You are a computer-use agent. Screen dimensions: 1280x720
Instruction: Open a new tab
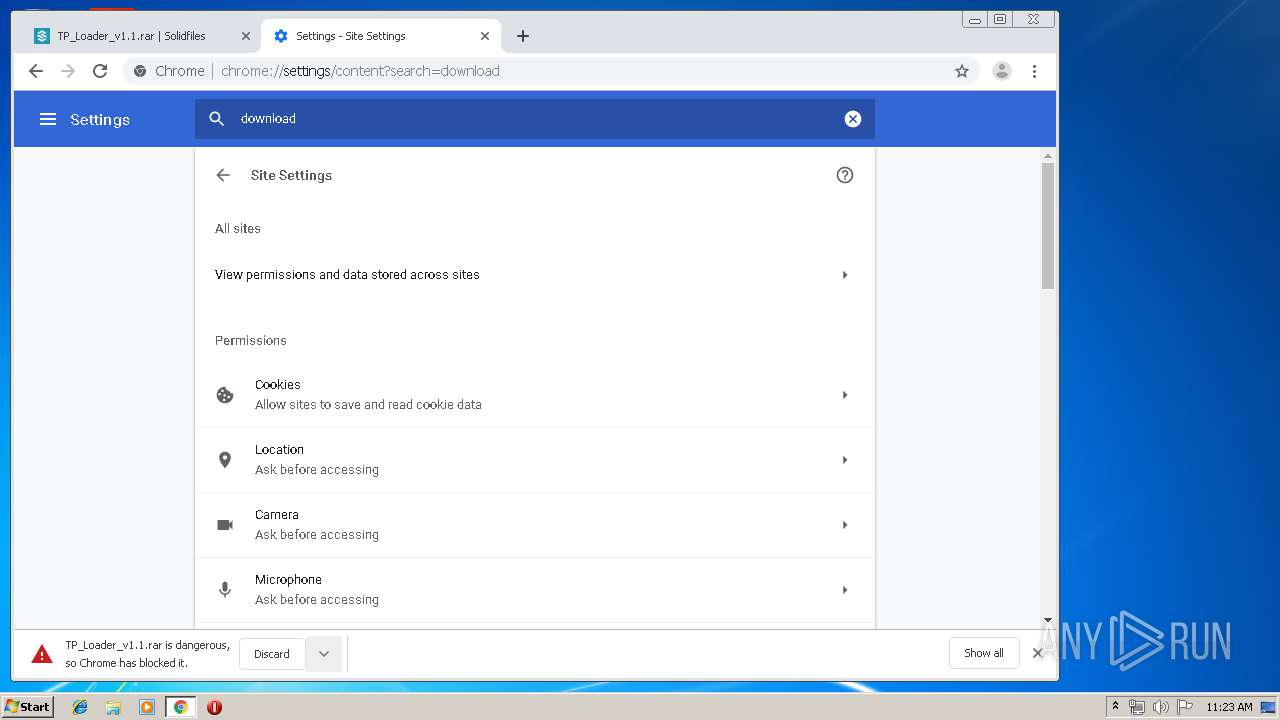523,36
